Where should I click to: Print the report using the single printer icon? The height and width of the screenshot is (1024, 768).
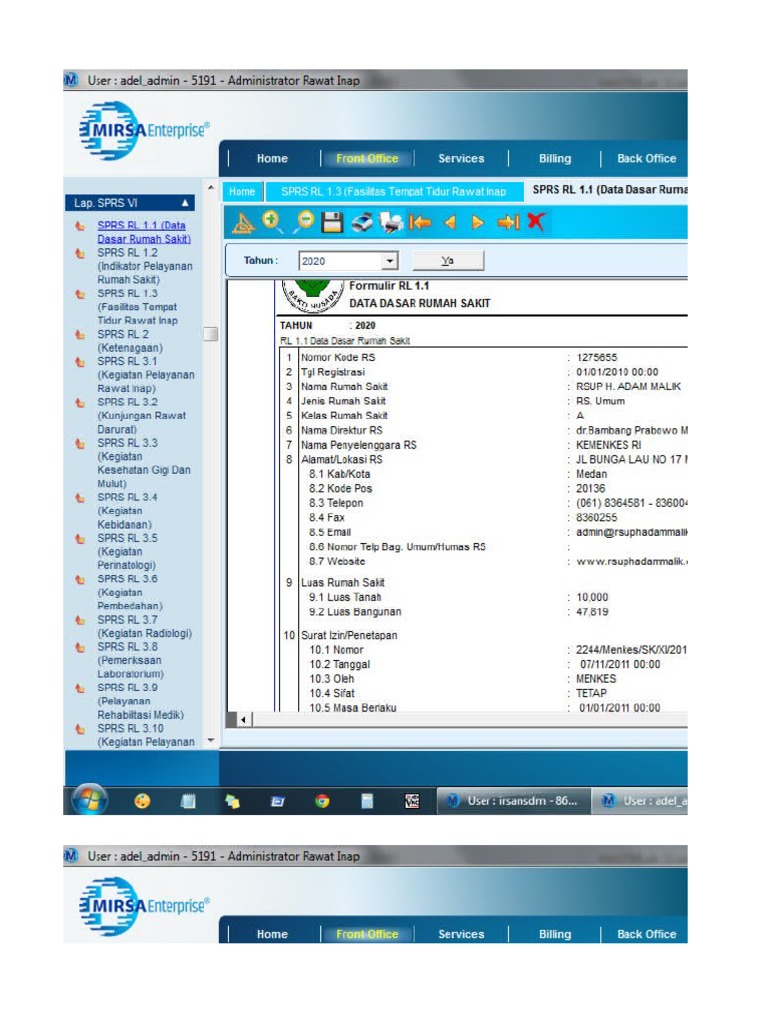coord(362,223)
